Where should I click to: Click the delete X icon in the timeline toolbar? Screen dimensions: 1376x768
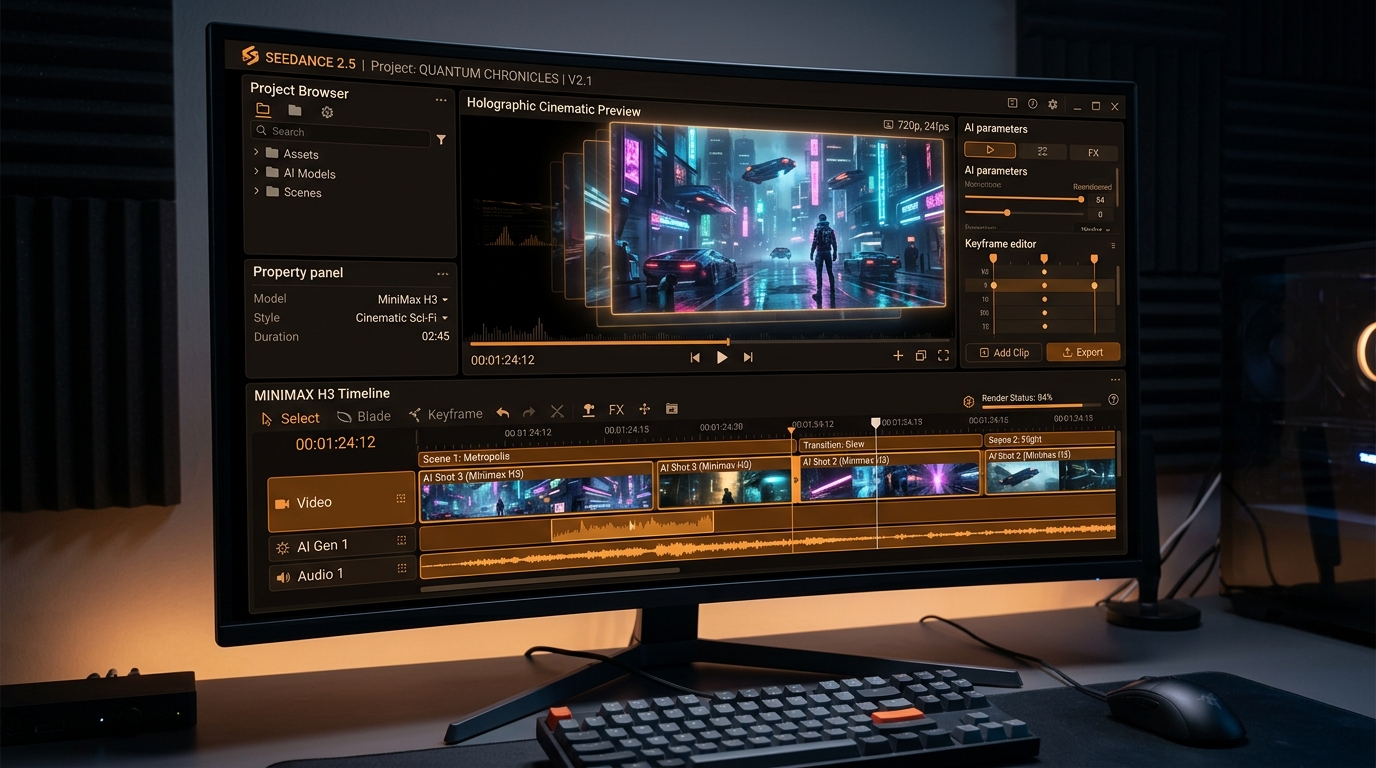558,411
